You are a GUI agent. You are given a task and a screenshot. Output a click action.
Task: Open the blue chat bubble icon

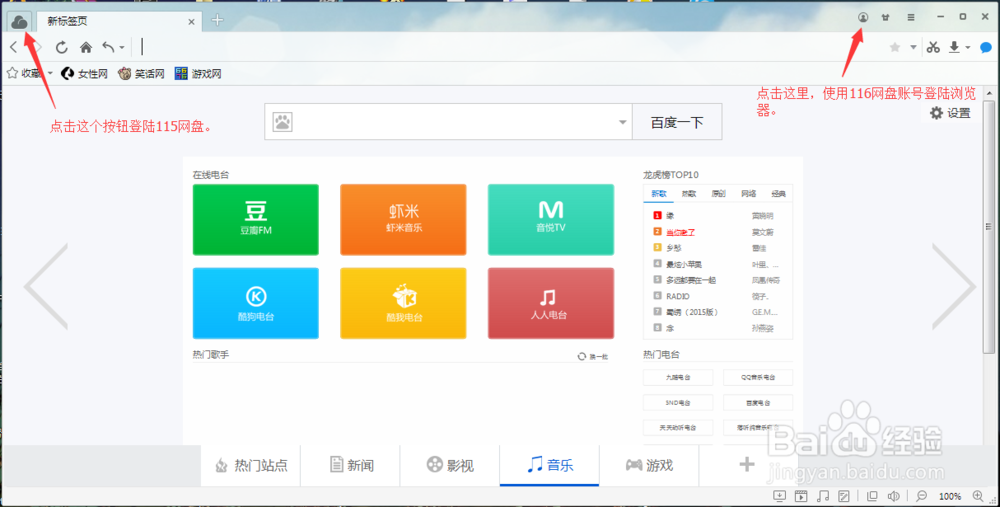(x=986, y=47)
